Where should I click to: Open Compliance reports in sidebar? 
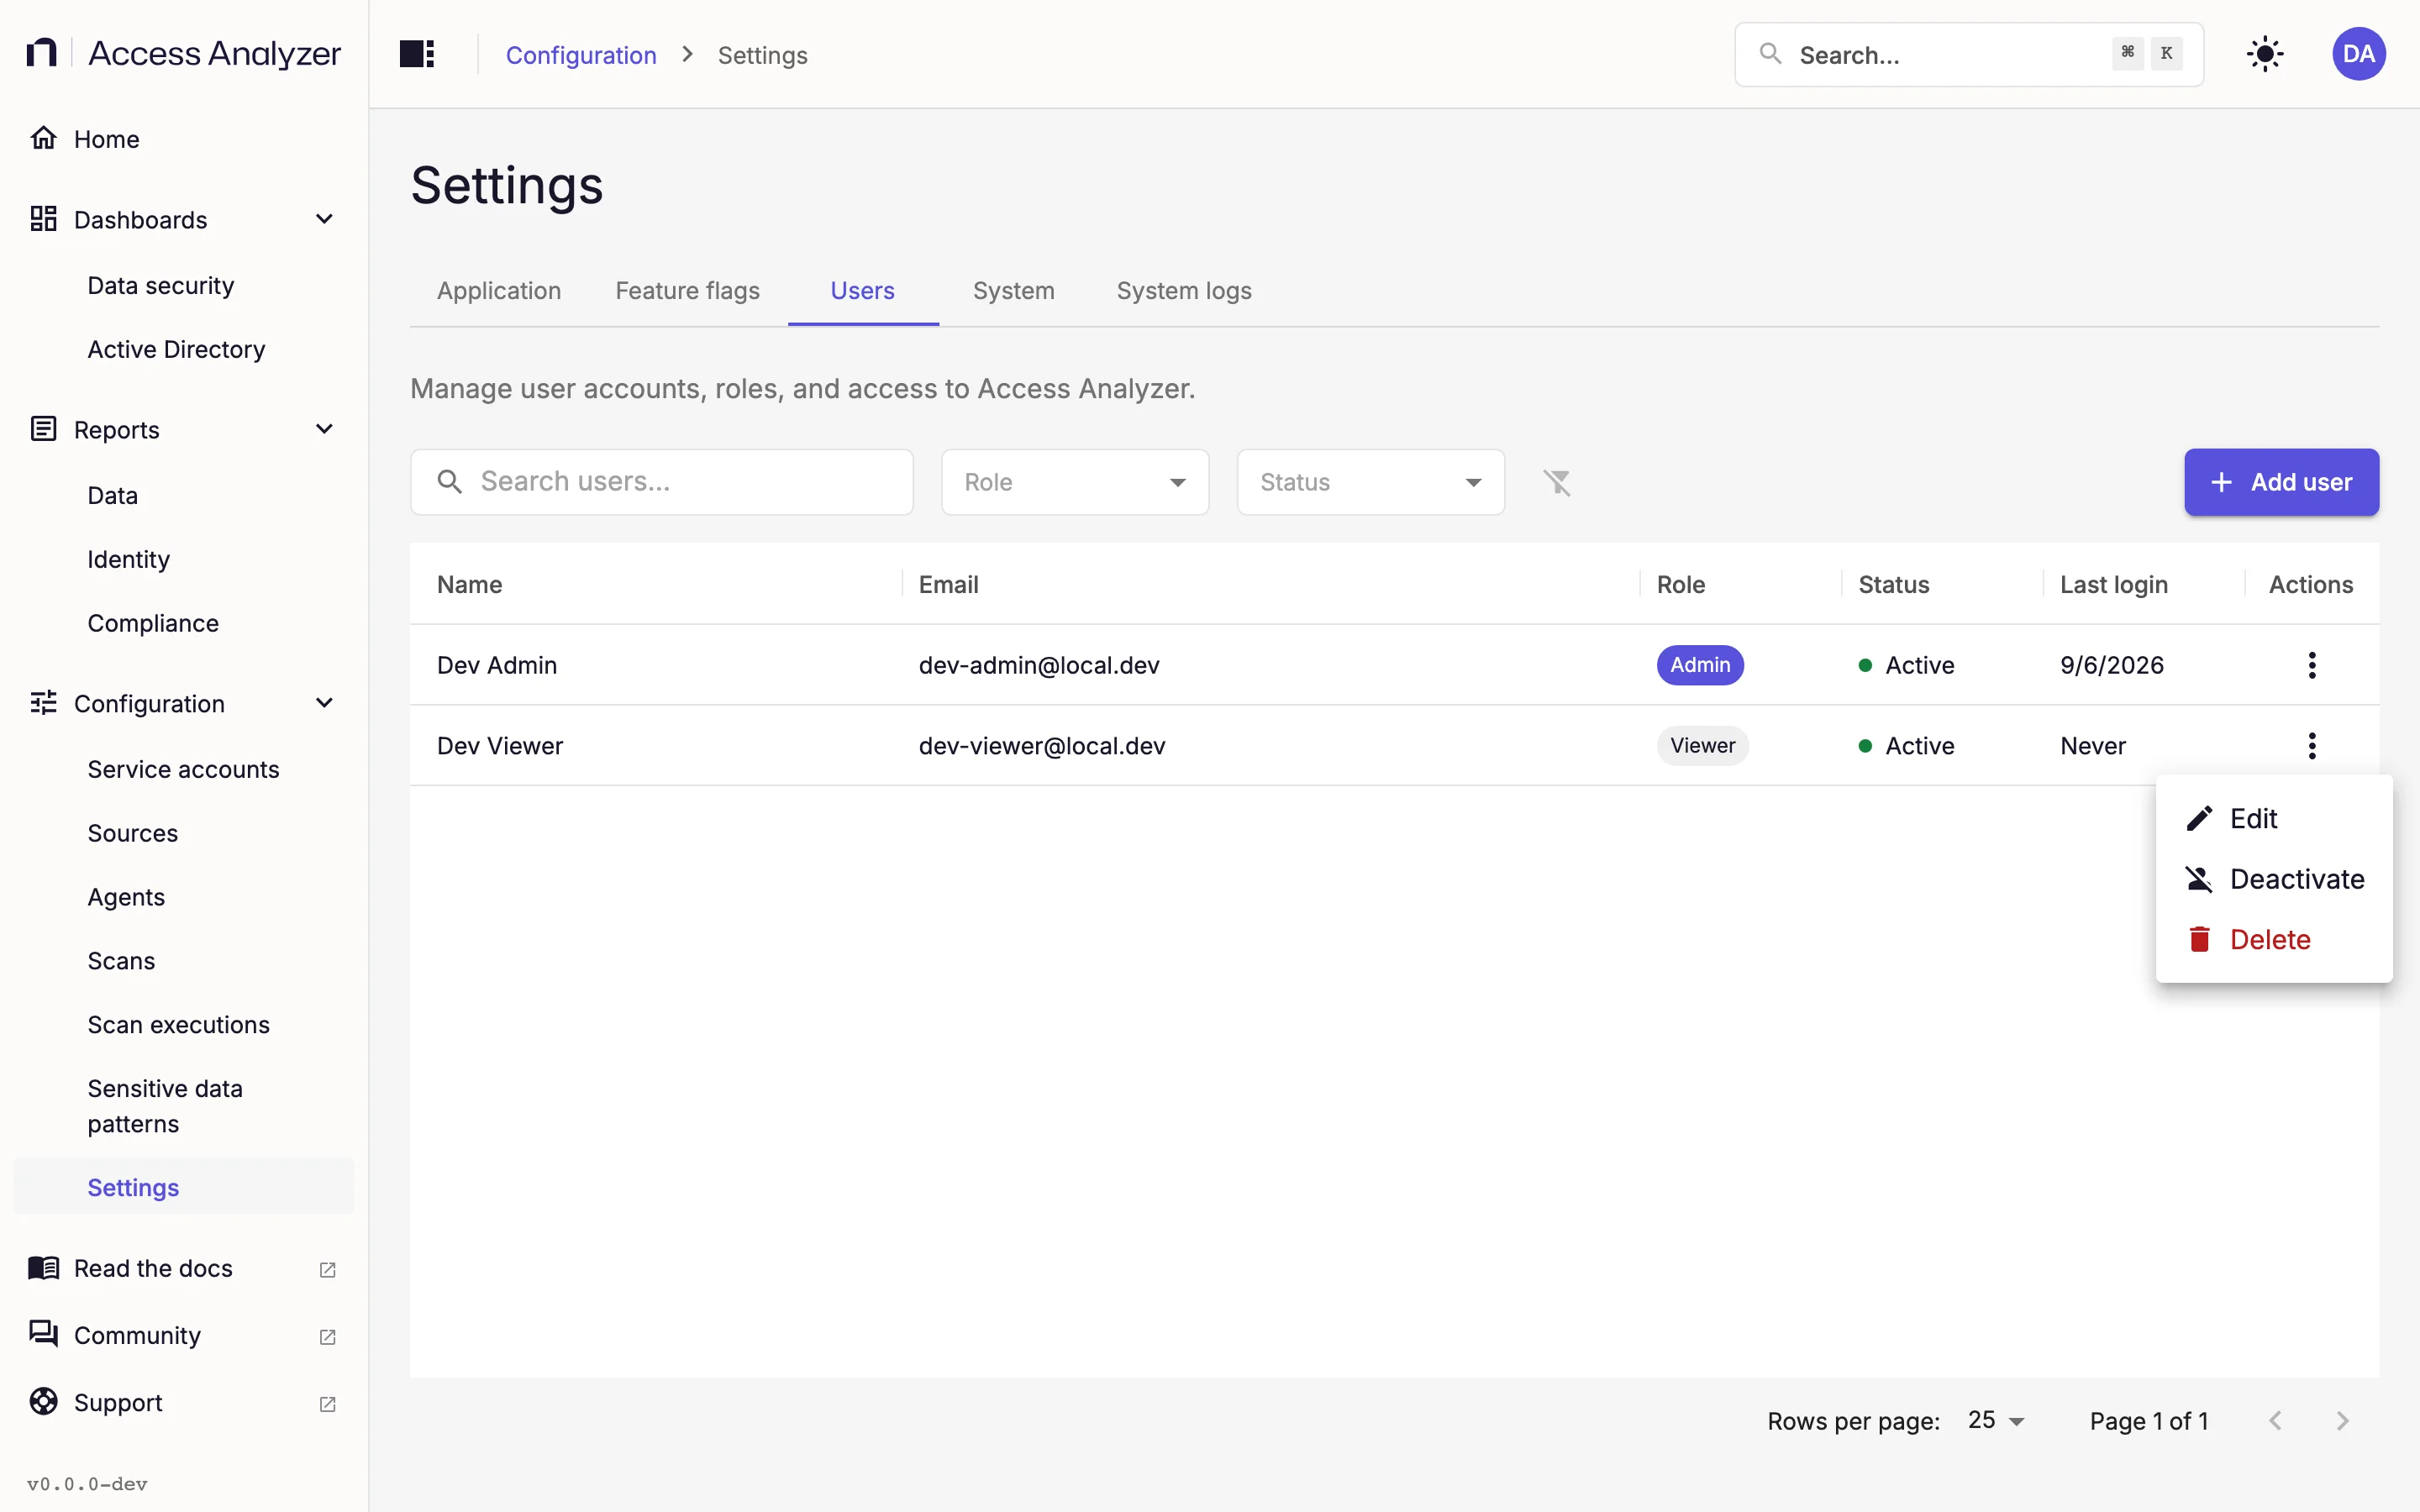click(153, 623)
